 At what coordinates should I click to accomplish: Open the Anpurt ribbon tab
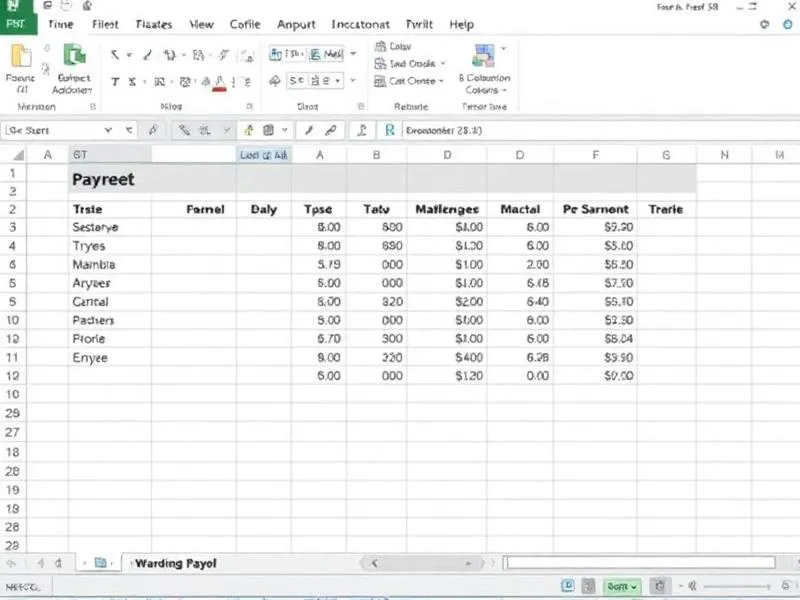click(x=296, y=24)
